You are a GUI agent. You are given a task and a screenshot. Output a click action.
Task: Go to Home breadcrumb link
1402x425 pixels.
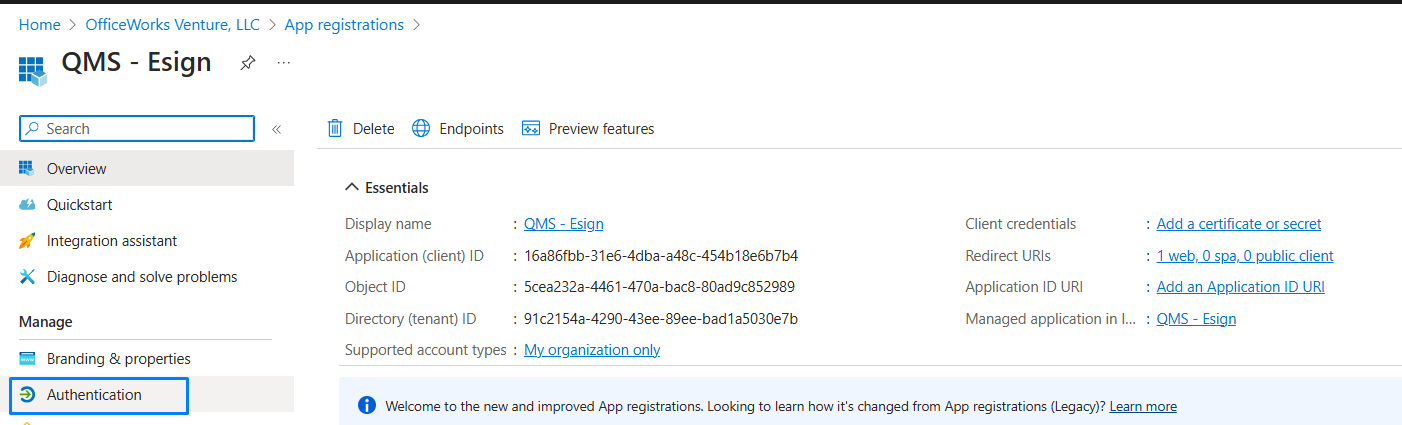40,24
